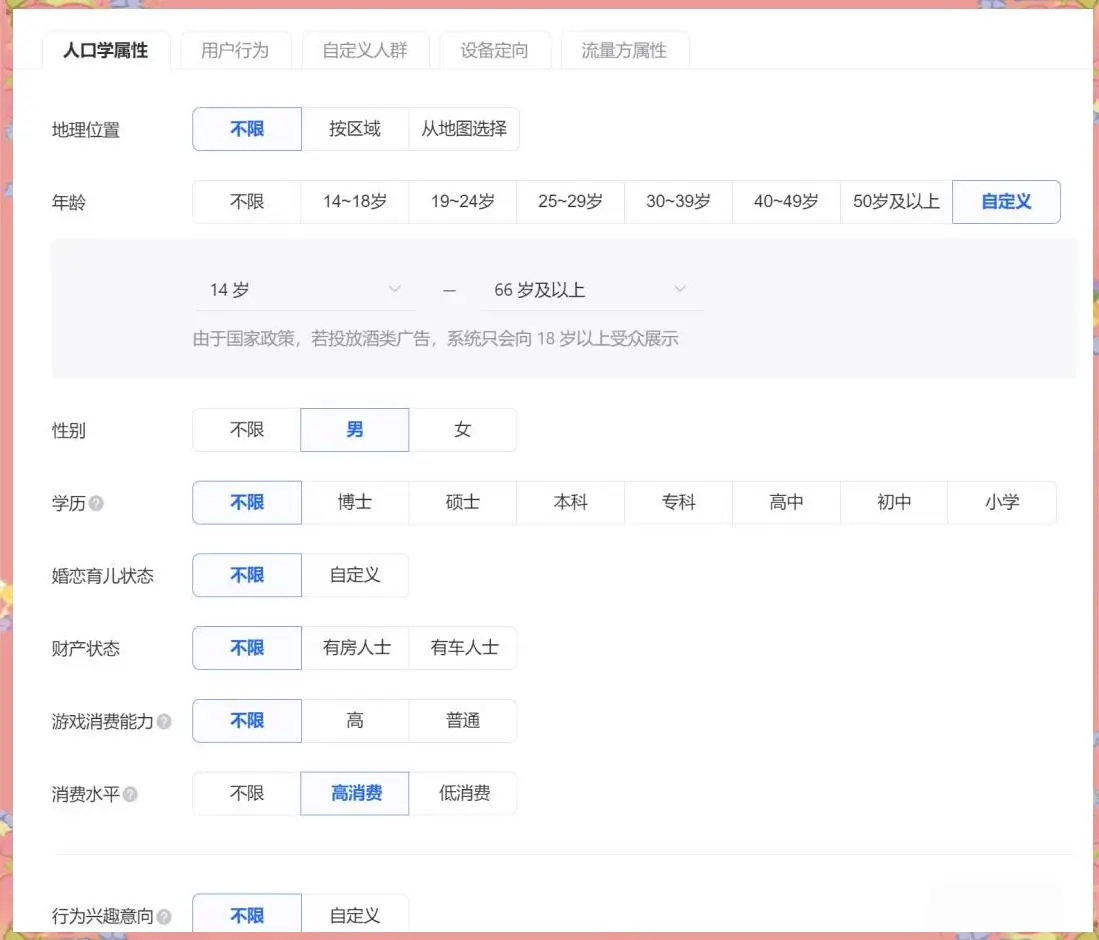The image size is (1099, 940).
Task: Click help icon beside 行为兴趣意向
Action: coord(164,916)
